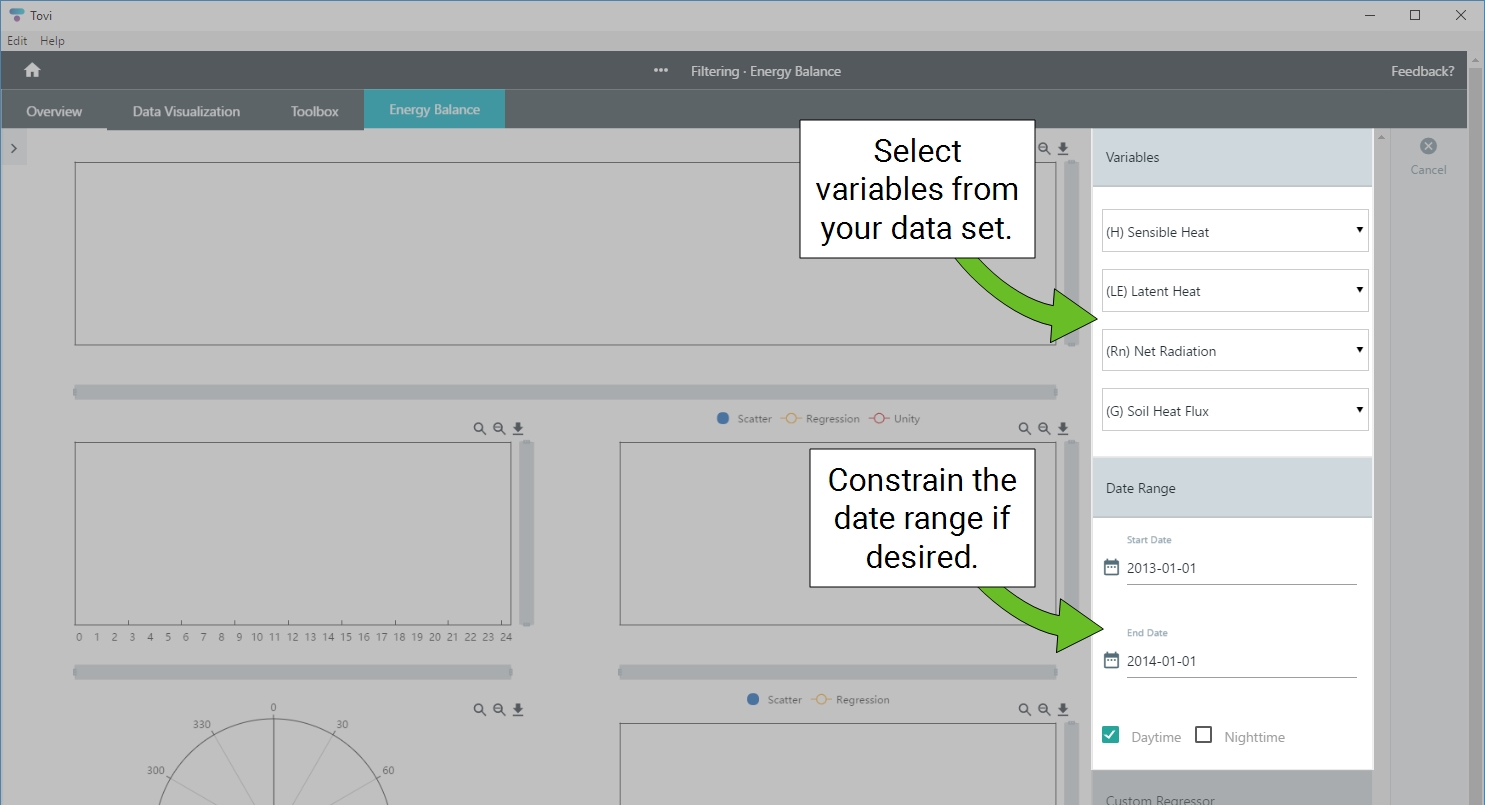1485x805 pixels.
Task: Download the top chart image
Action: (x=1063, y=148)
